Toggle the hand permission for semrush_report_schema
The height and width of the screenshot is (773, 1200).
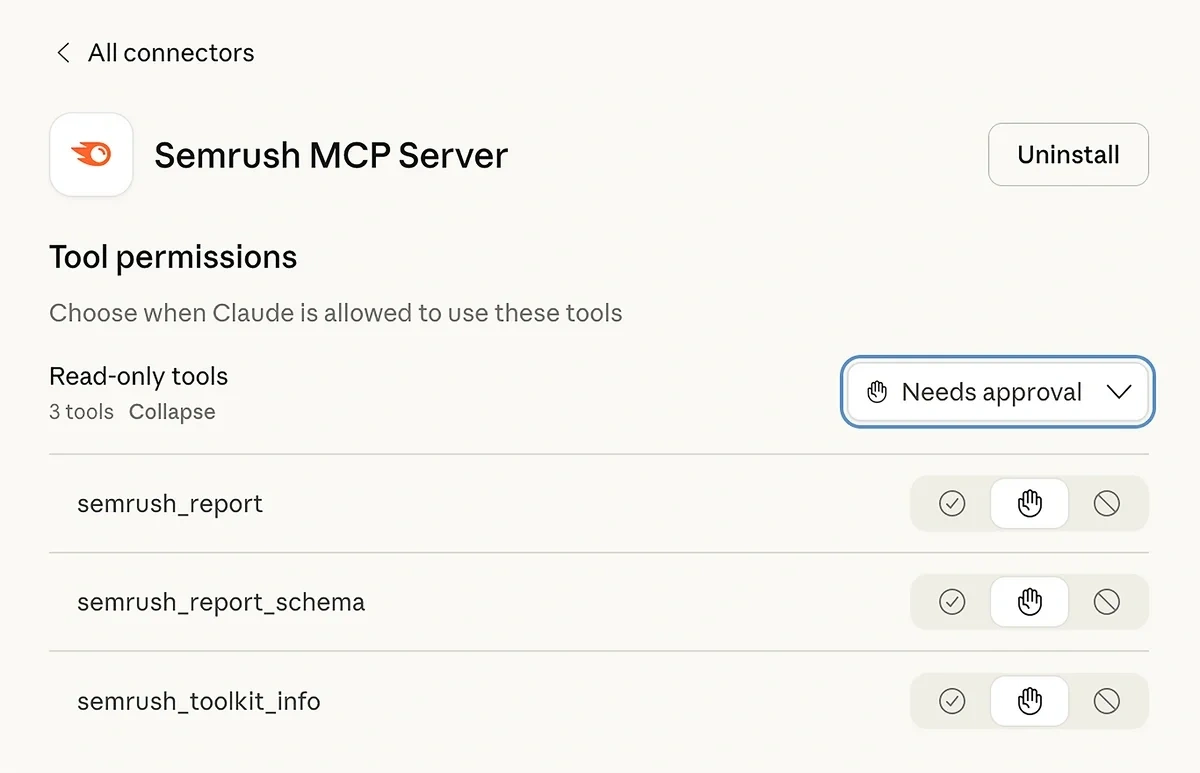1029,602
